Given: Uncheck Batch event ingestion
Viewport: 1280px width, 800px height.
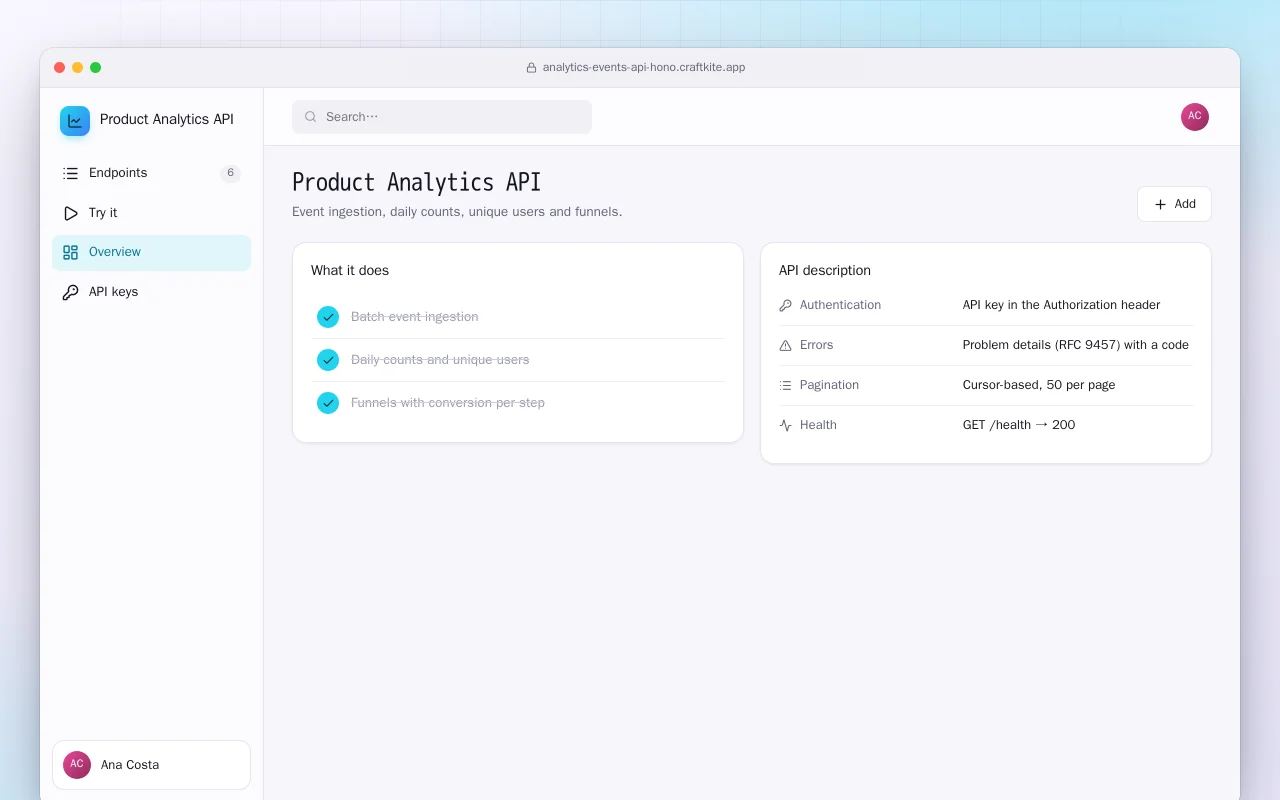Looking at the screenshot, I should click(328, 317).
